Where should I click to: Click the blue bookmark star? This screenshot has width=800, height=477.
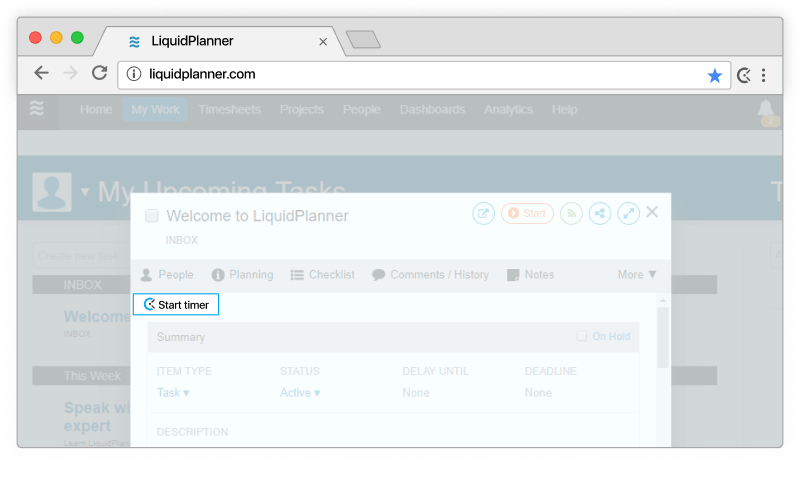pyautogui.click(x=714, y=76)
